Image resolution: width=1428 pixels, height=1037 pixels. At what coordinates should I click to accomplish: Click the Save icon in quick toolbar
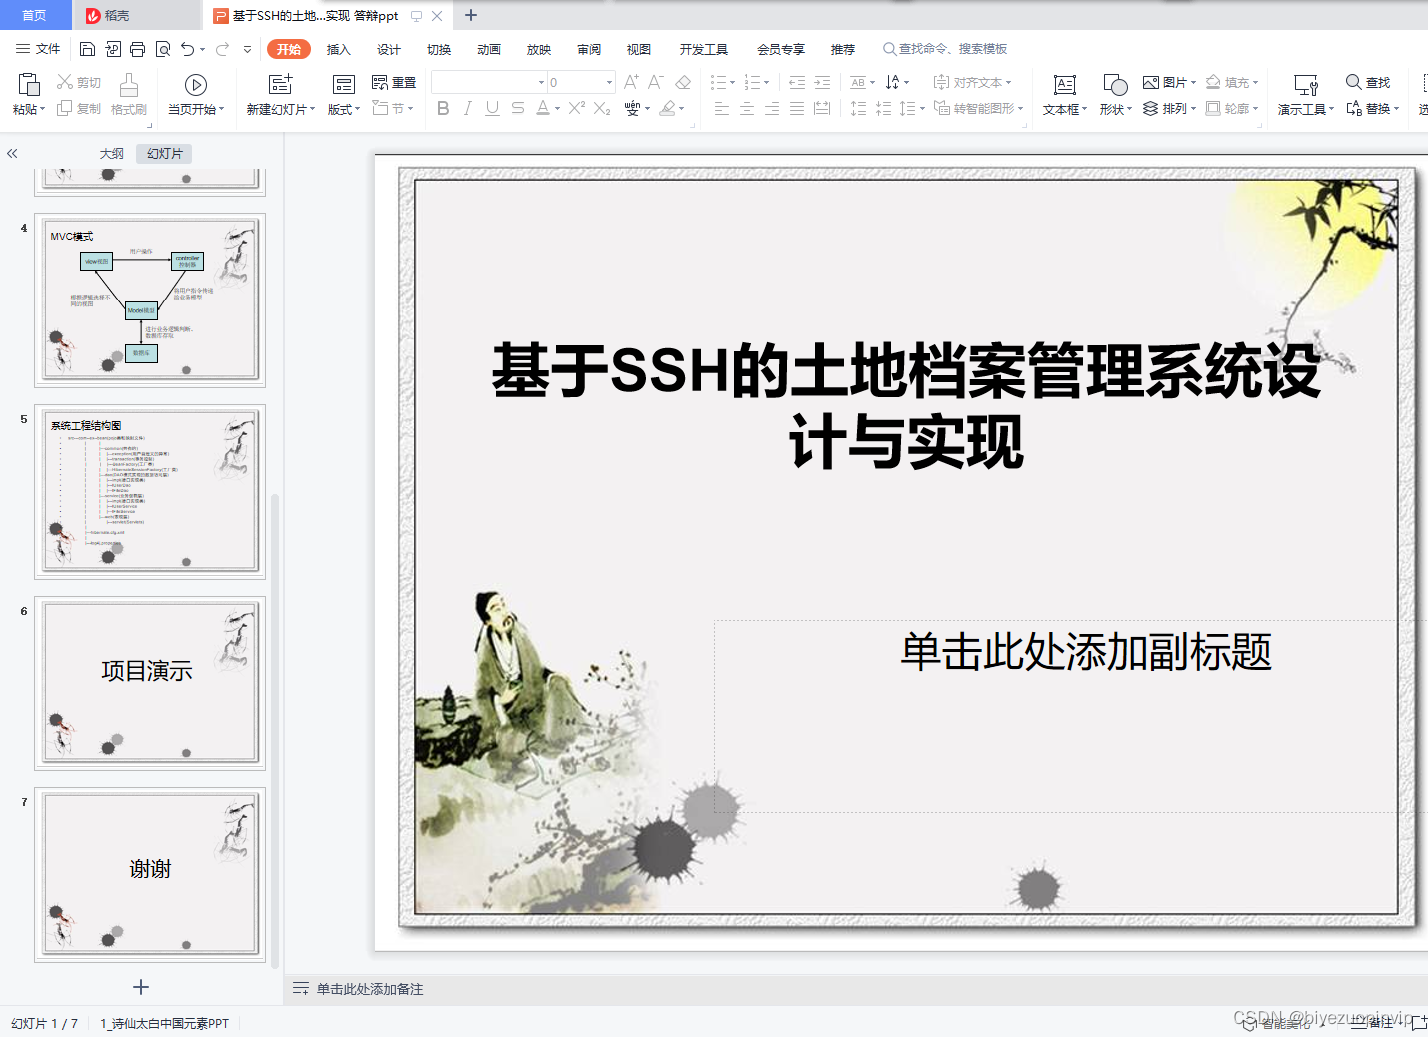click(87, 49)
